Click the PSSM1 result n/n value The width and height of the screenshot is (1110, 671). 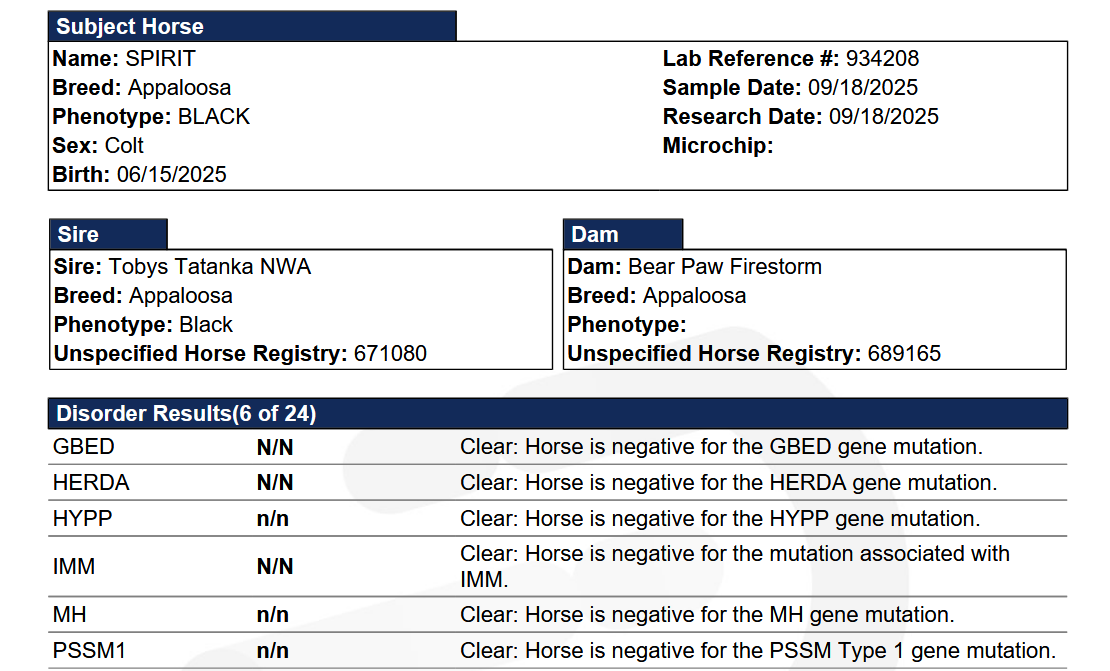click(x=273, y=651)
